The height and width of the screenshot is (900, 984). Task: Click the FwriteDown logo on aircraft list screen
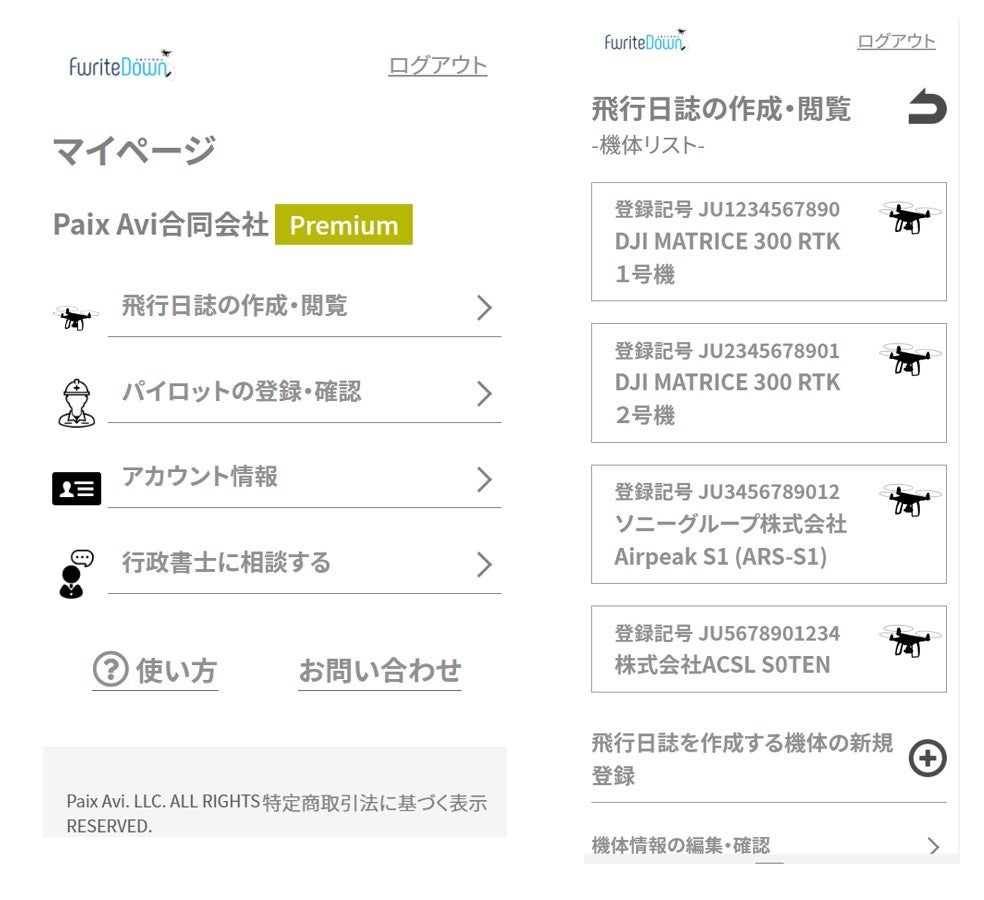[645, 41]
